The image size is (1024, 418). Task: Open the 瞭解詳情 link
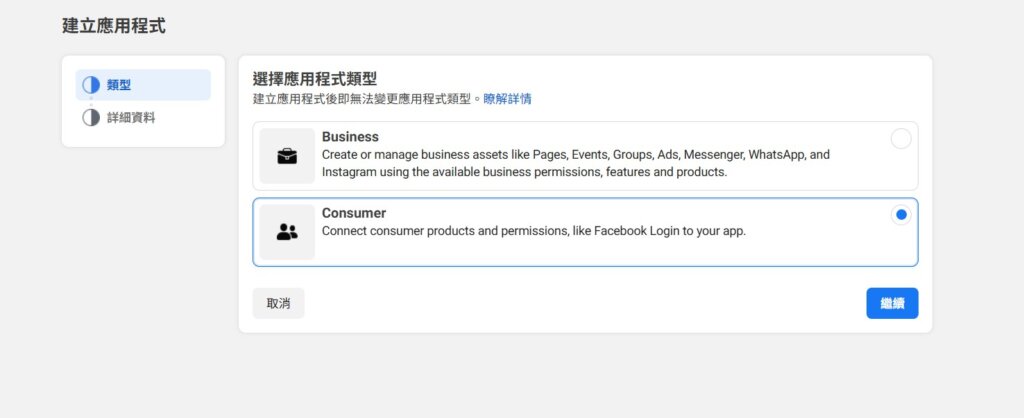tap(507, 99)
